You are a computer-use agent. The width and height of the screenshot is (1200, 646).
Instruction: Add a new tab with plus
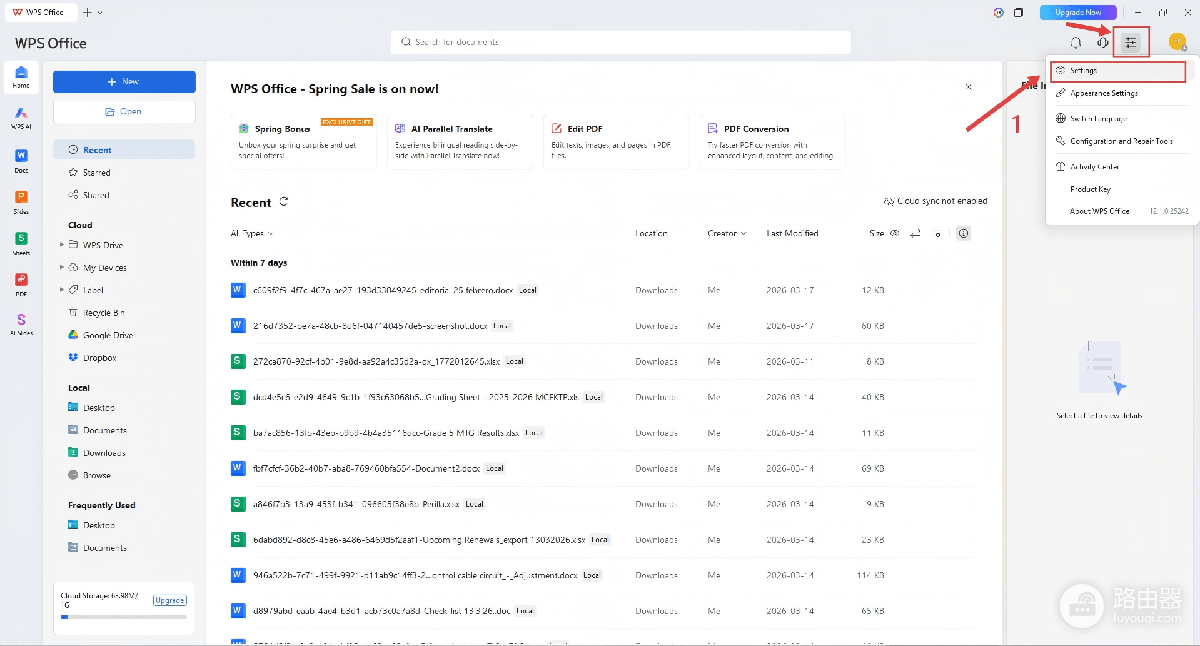pyautogui.click(x=87, y=12)
